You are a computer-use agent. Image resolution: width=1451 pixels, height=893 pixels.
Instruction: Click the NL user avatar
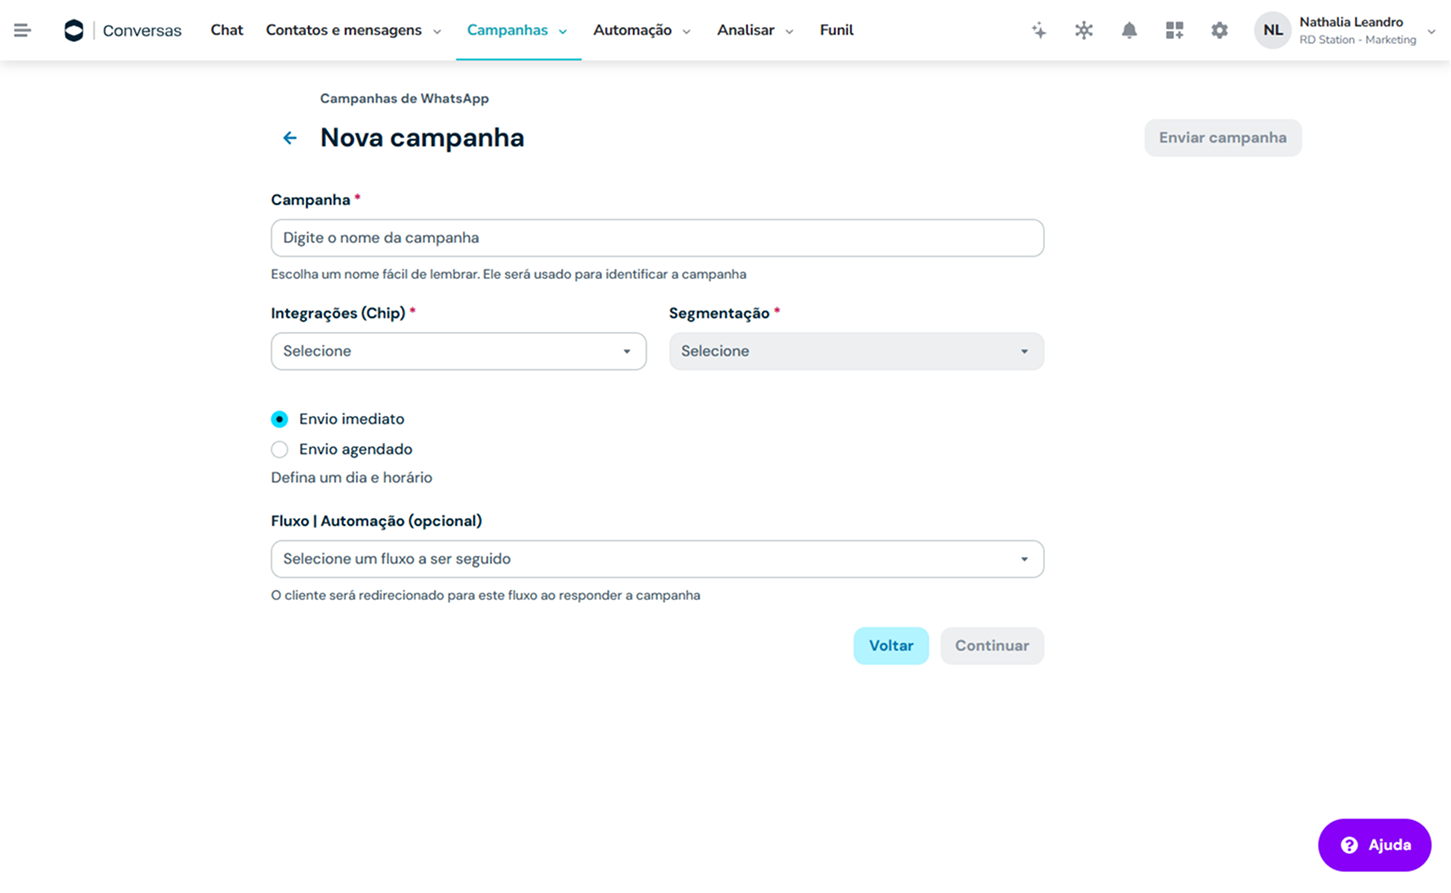pos(1272,30)
